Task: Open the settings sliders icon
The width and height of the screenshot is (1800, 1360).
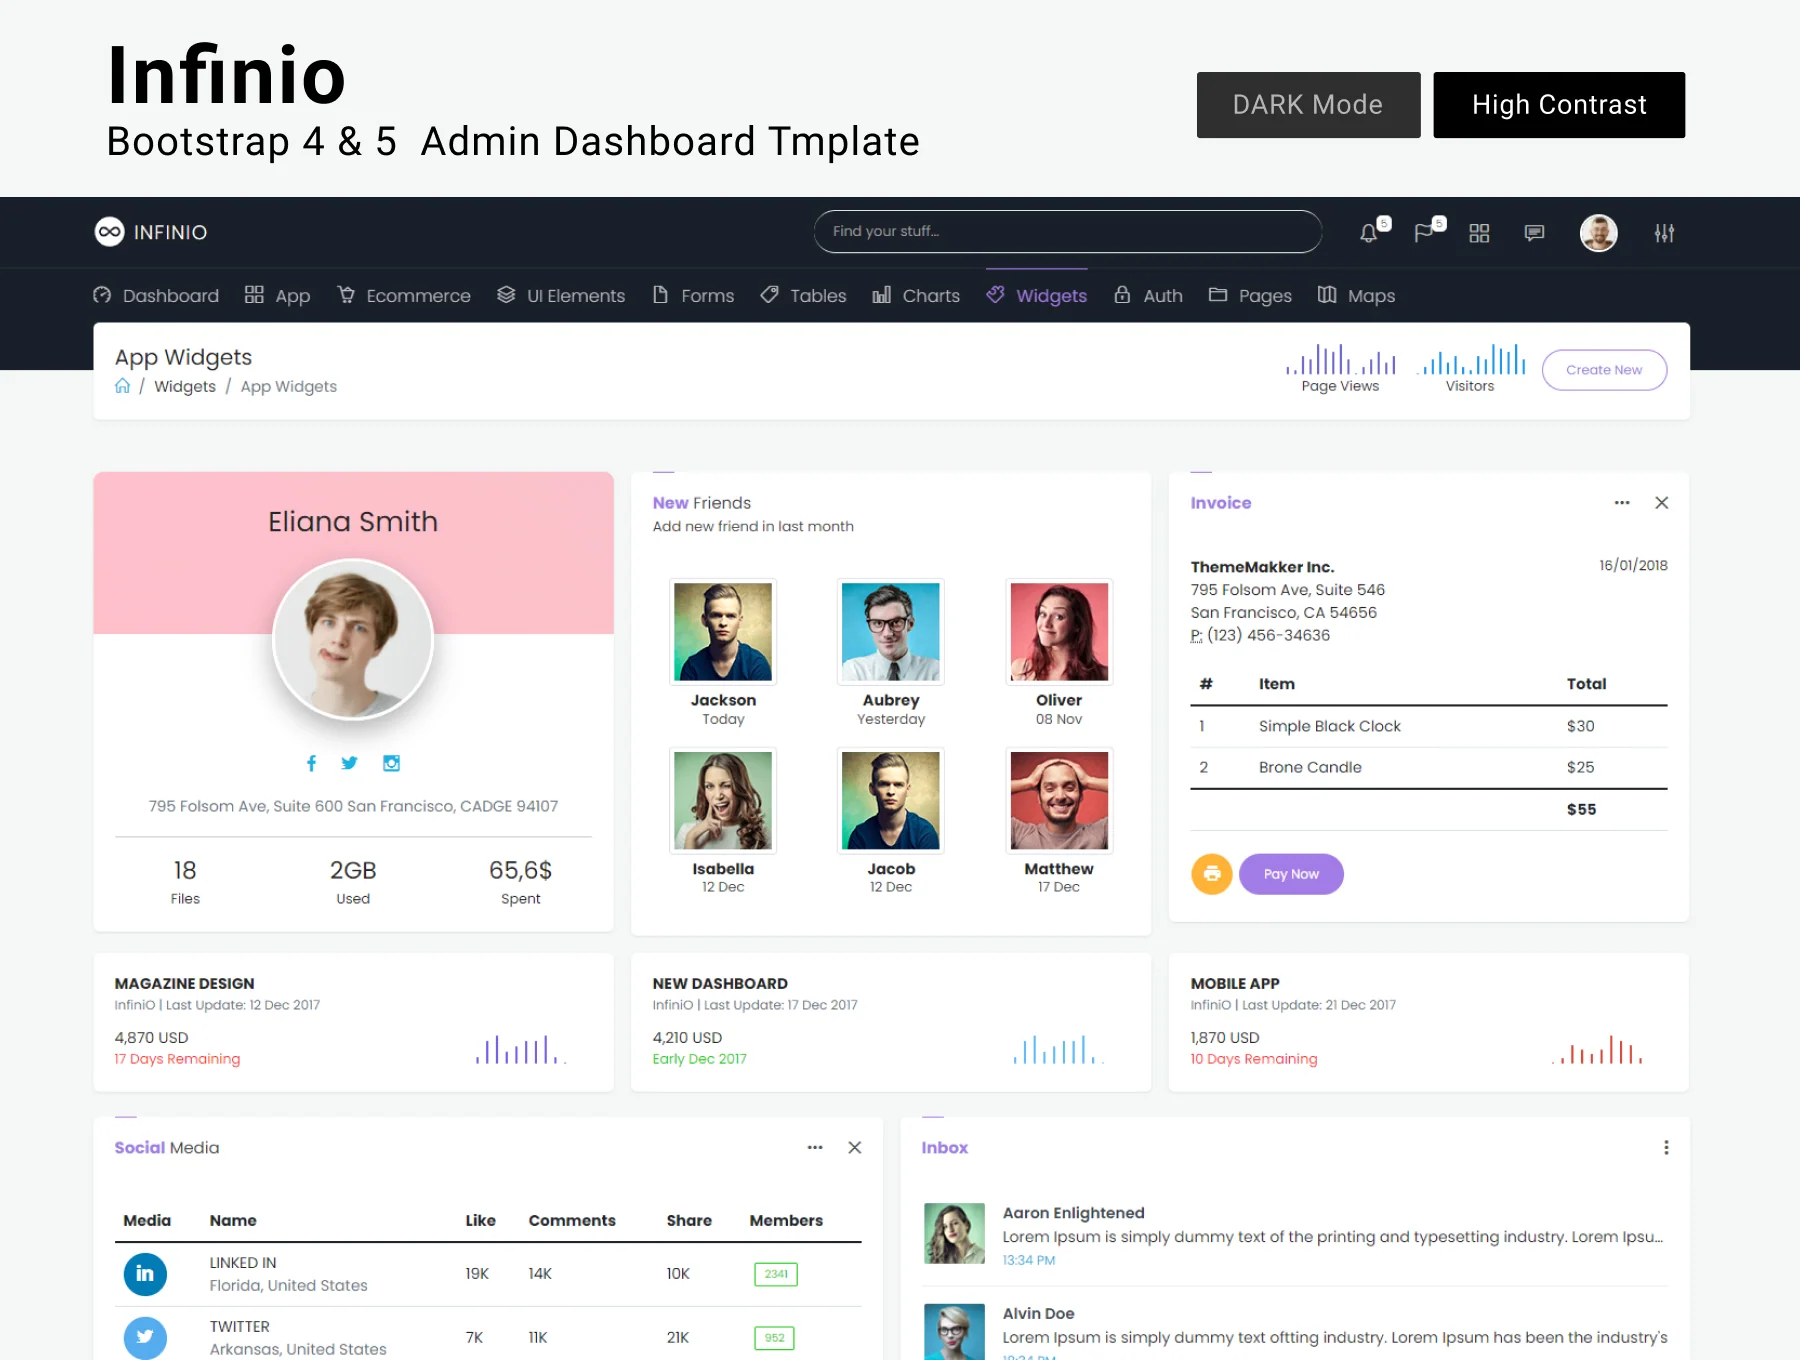Action: (x=1664, y=233)
